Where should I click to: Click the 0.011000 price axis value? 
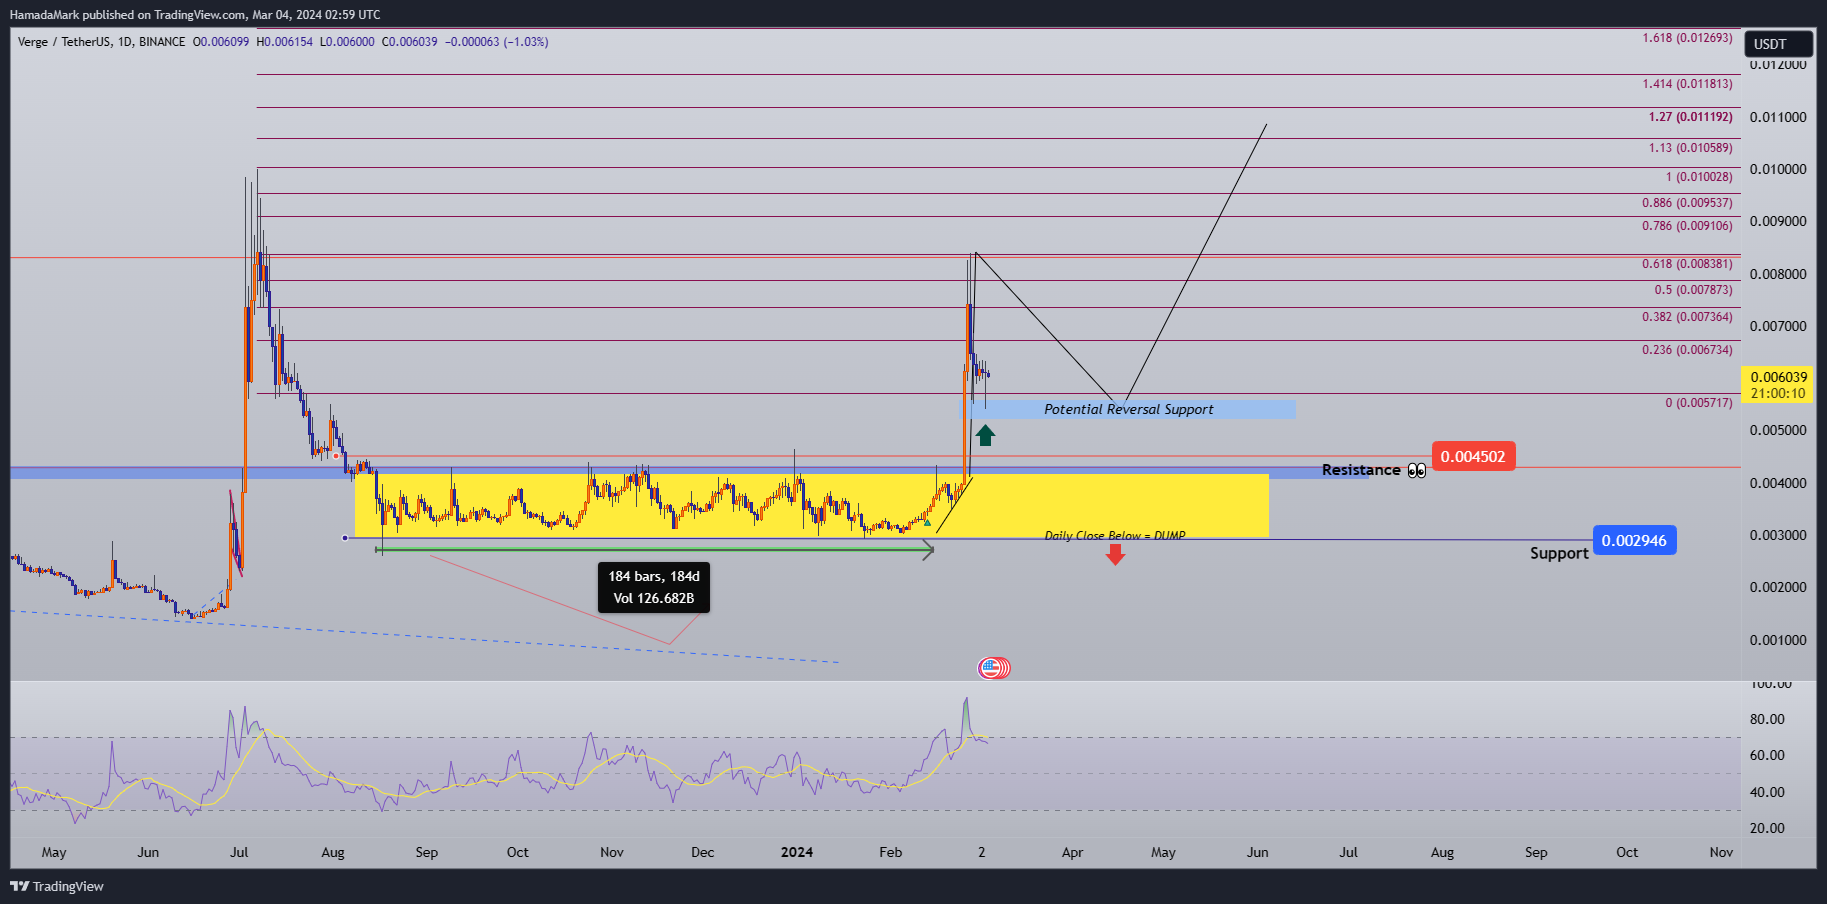pyautogui.click(x=1778, y=117)
